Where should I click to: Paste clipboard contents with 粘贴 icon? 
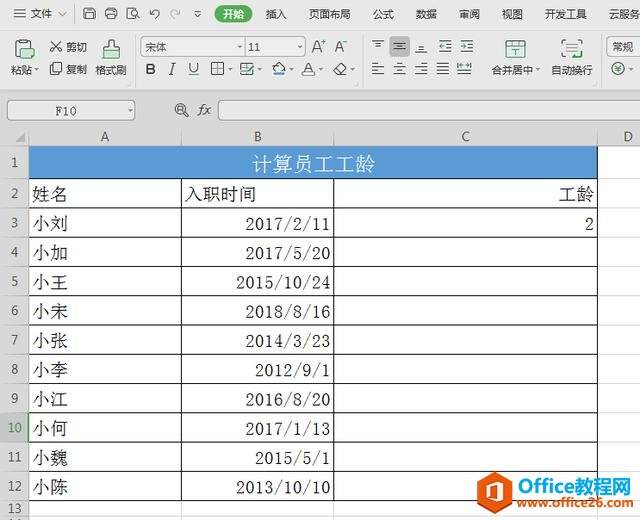[x=24, y=49]
